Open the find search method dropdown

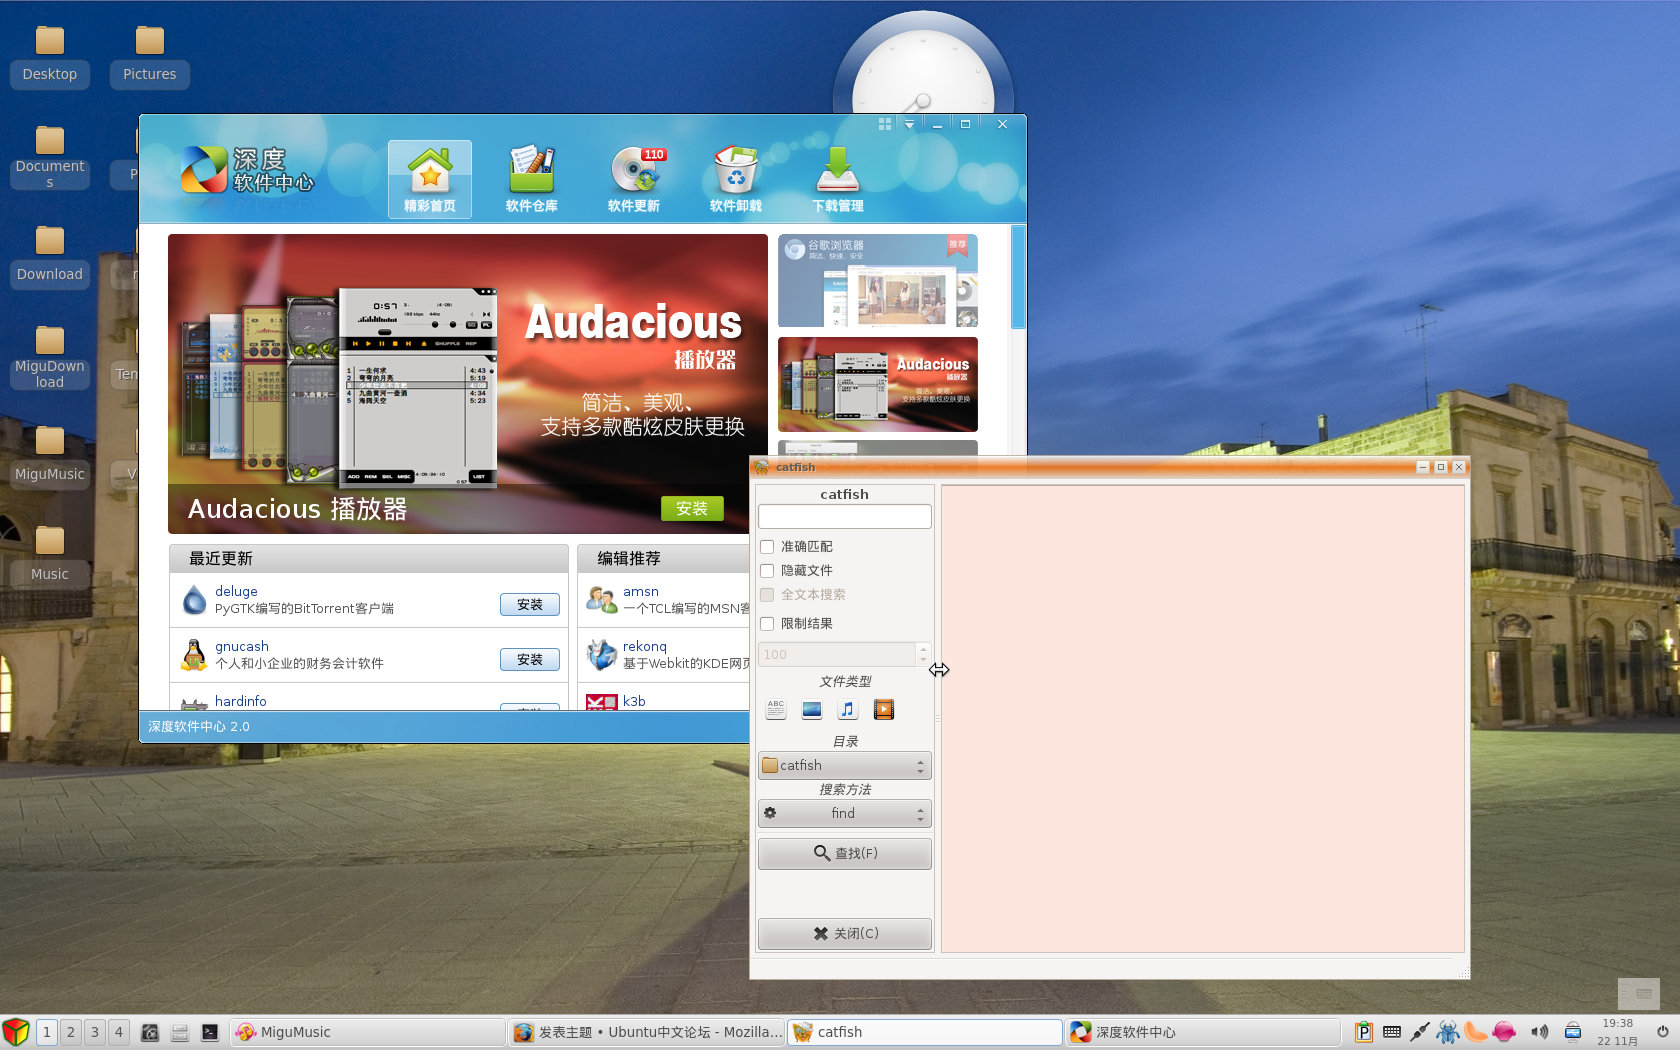pos(845,814)
